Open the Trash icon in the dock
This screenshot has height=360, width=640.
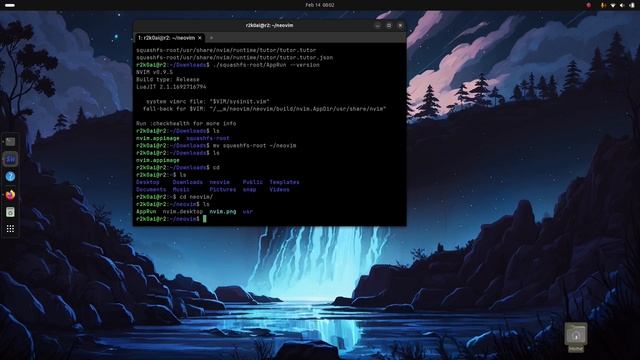click(x=10, y=212)
